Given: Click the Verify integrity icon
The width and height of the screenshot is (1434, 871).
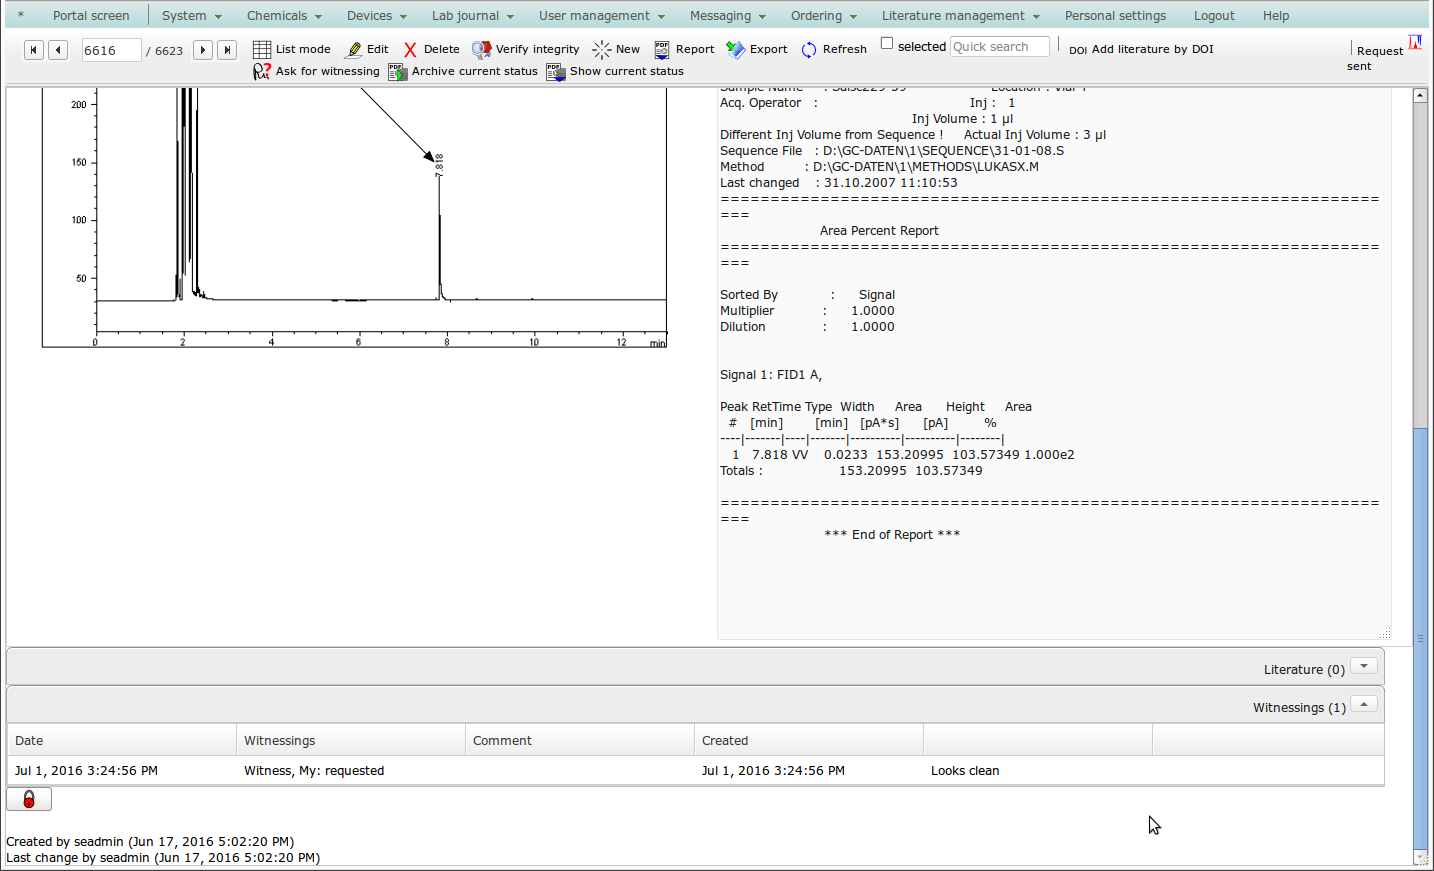Looking at the screenshot, I should click(x=481, y=50).
